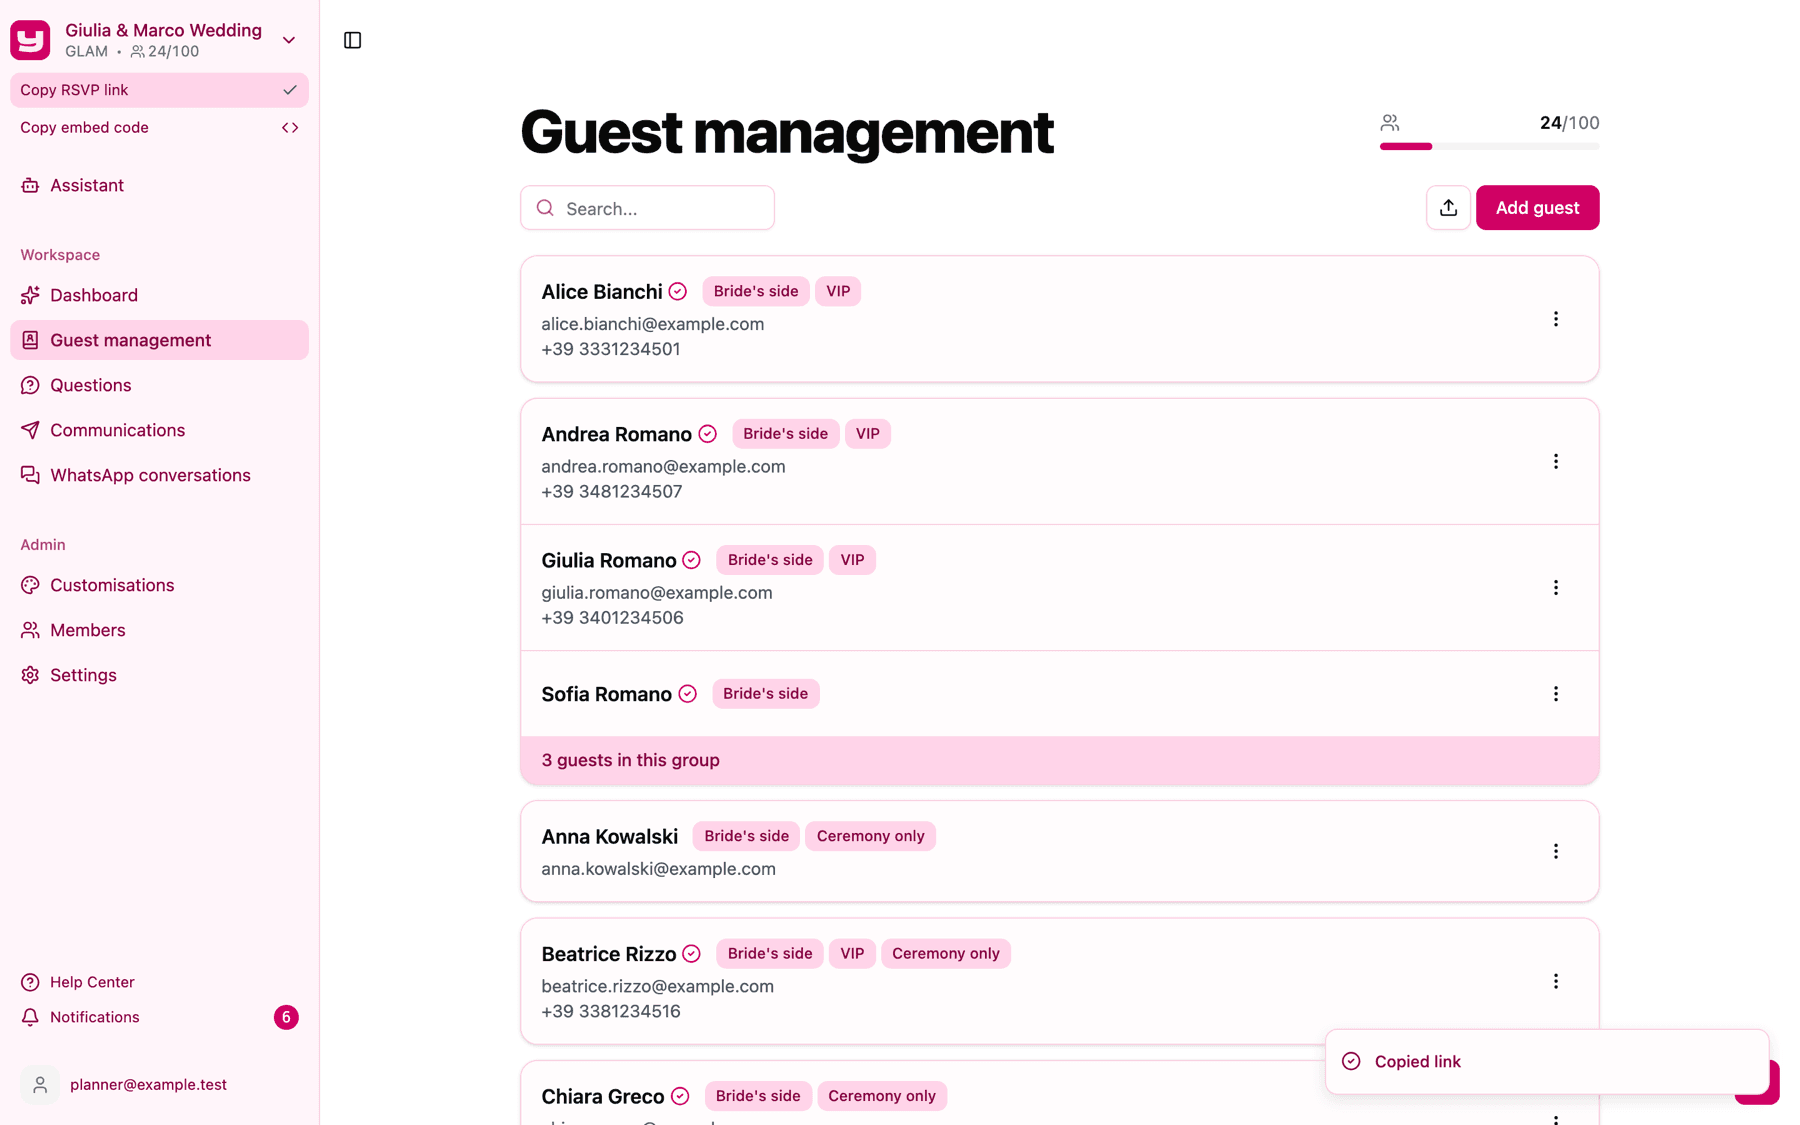Click planner@example.test account entry
This screenshot has width=1800, height=1125.
point(160,1084)
